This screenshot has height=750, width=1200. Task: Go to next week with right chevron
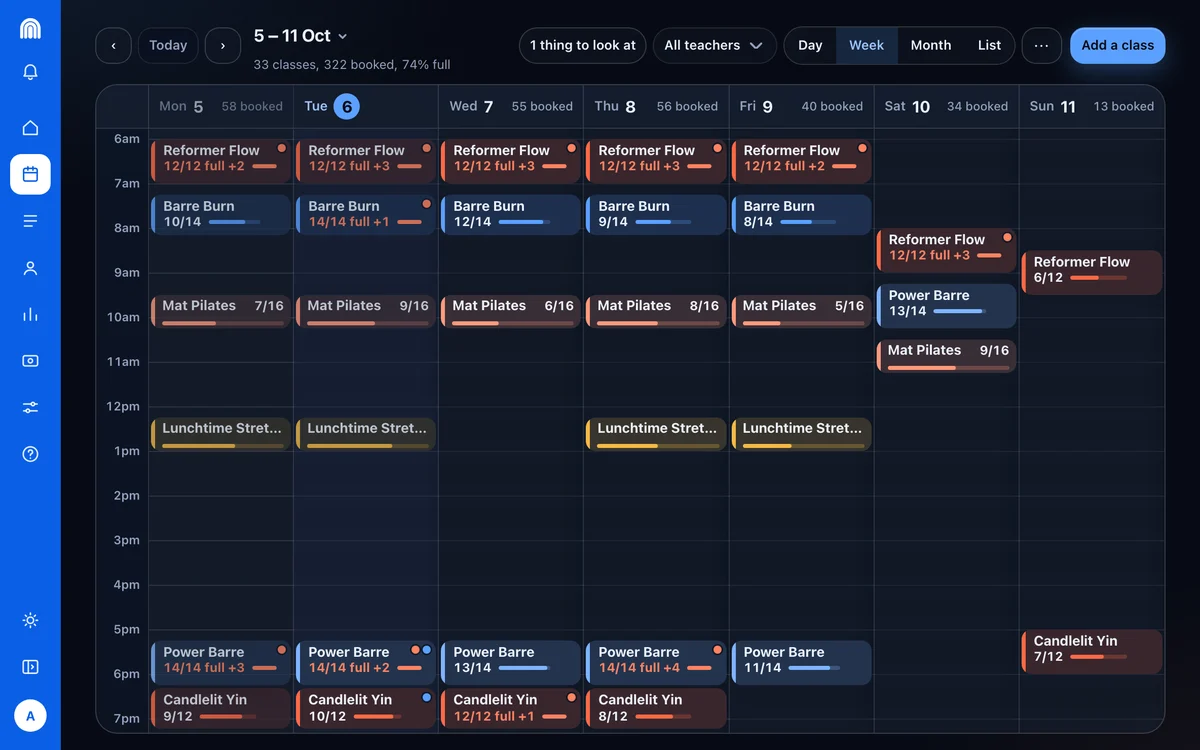[222, 45]
